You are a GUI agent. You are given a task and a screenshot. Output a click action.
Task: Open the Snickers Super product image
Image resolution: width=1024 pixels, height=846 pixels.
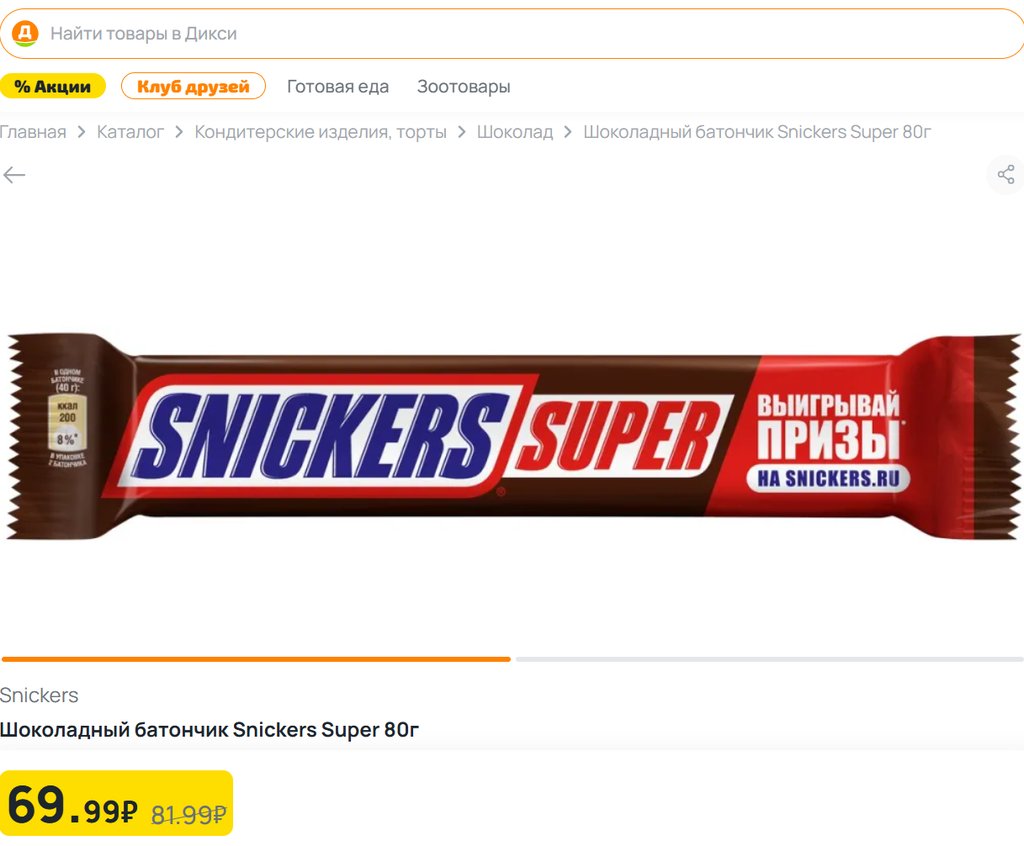[512, 436]
